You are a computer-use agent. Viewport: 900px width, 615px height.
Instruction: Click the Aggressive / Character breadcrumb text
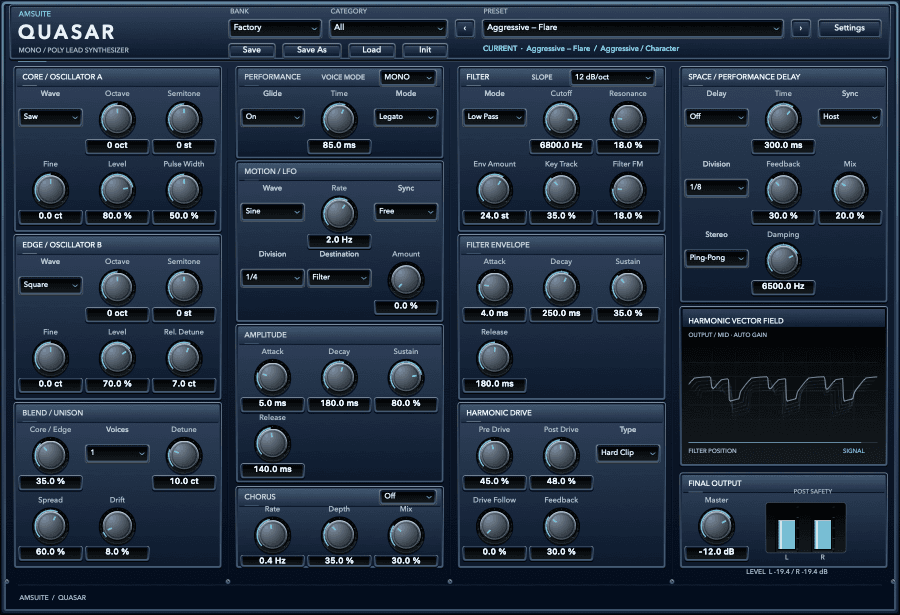pos(639,49)
